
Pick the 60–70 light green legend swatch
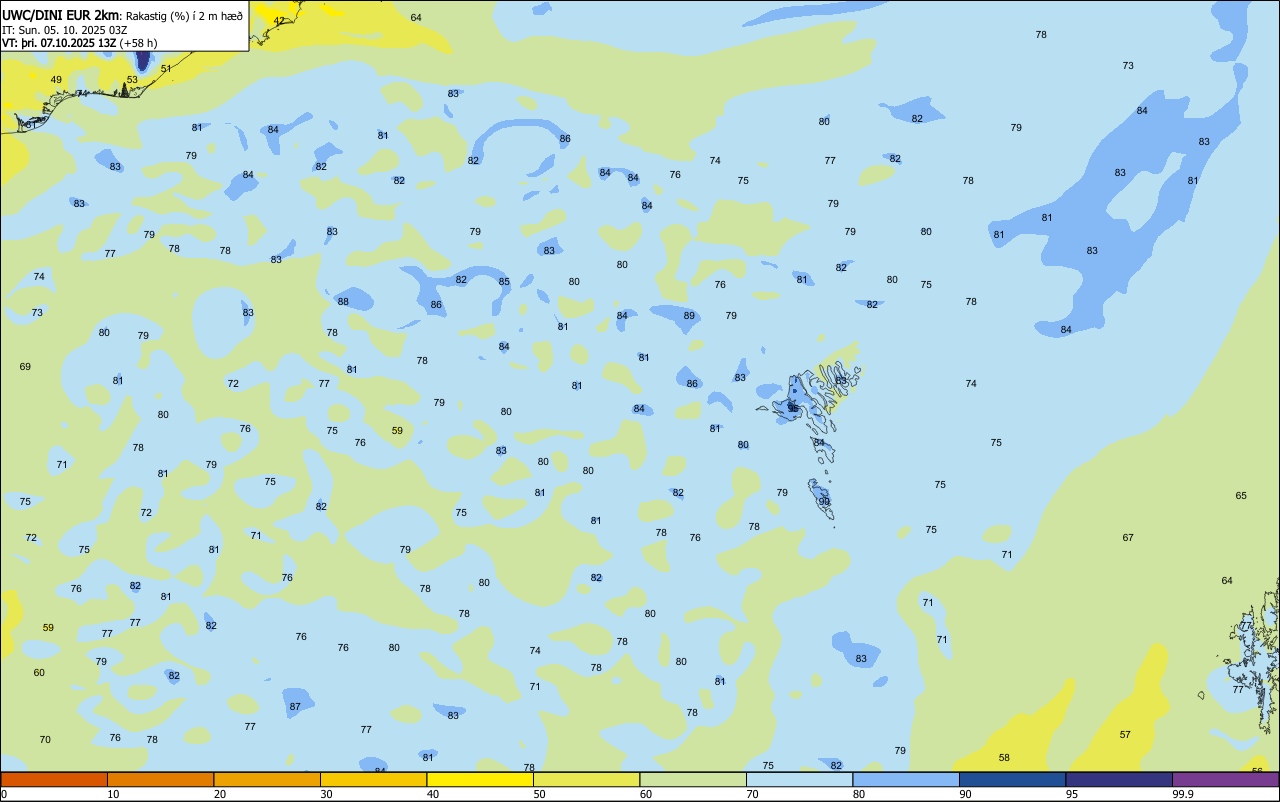click(693, 779)
